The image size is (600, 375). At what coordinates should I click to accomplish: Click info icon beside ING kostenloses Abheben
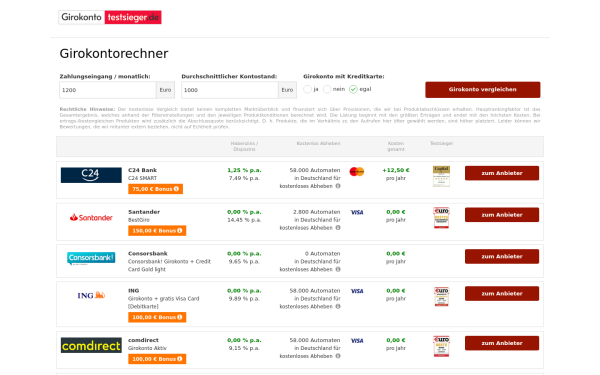point(338,307)
